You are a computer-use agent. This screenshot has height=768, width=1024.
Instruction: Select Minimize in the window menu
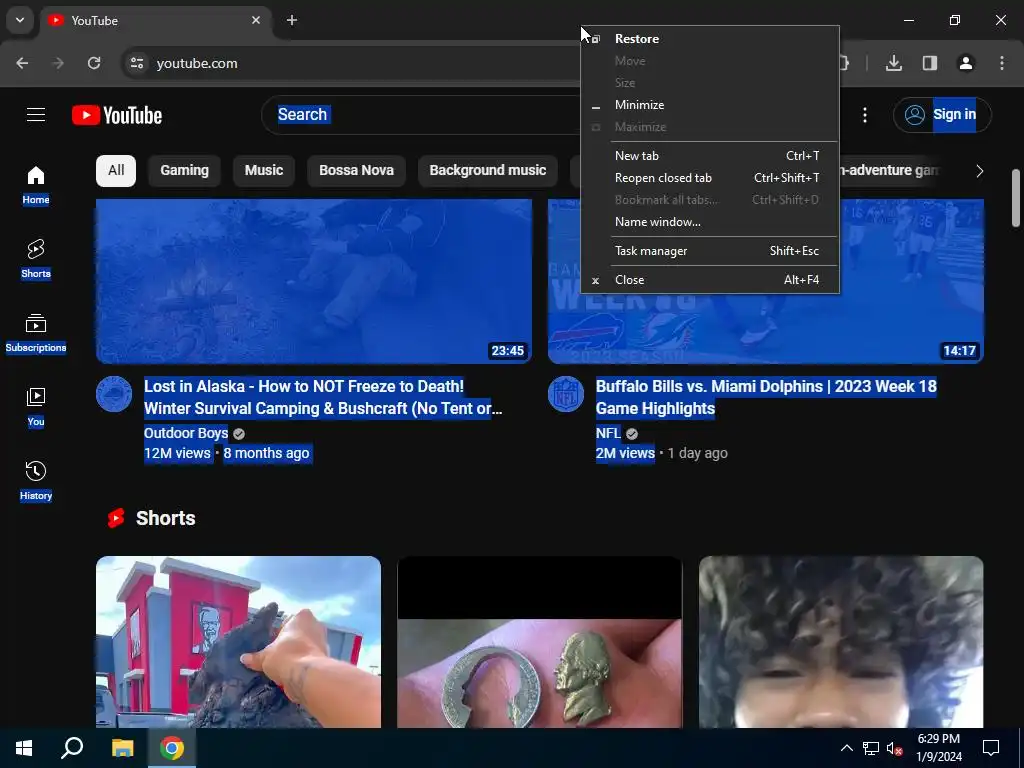710,104
